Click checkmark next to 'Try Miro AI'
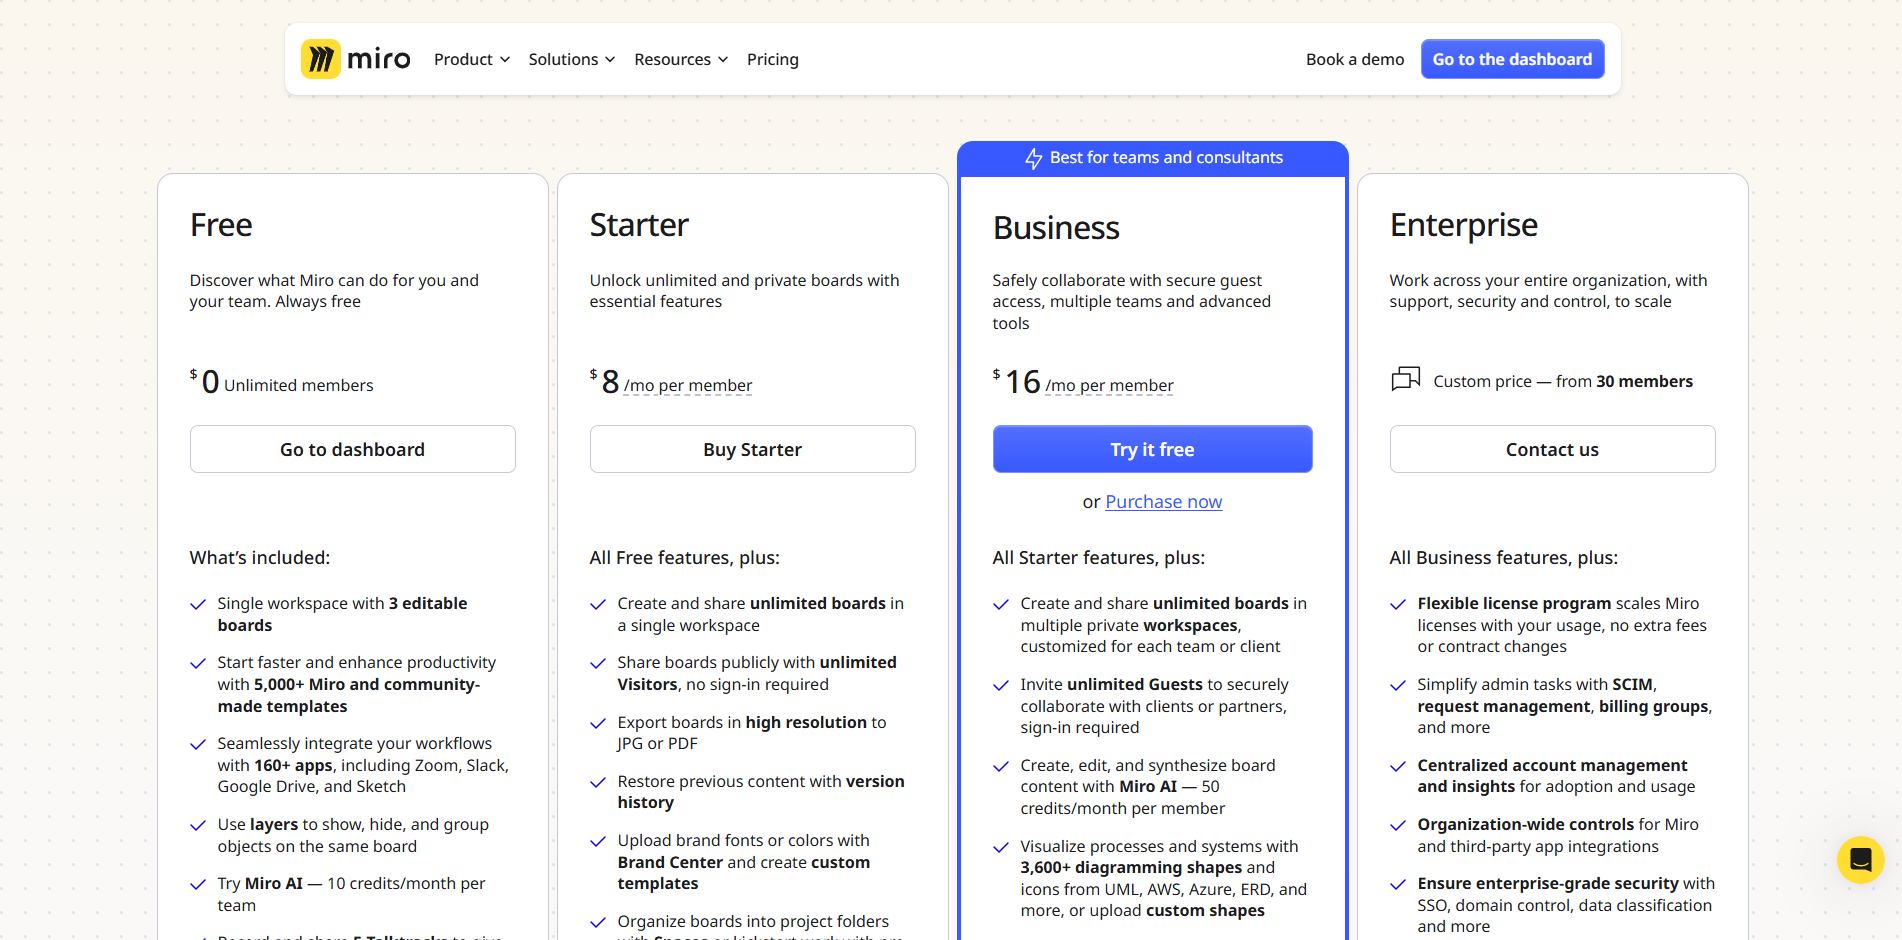 click(x=198, y=884)
